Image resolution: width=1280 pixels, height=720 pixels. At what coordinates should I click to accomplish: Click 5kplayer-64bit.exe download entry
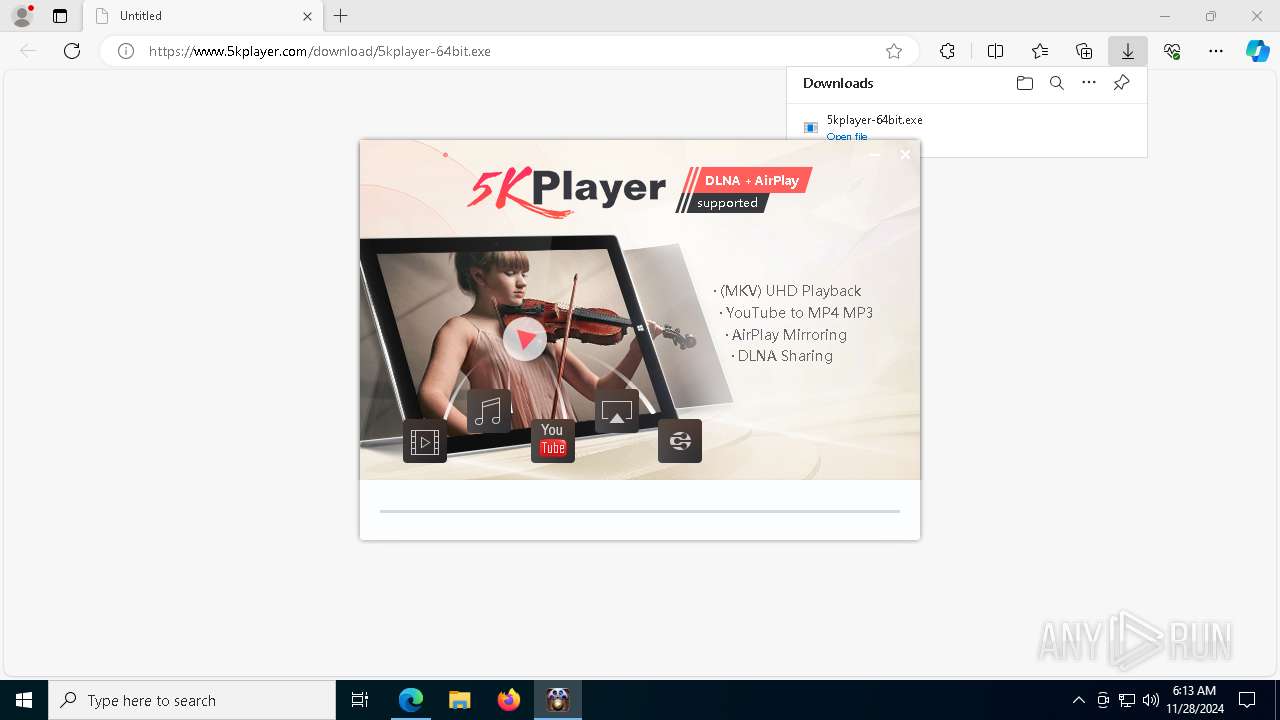pos(874,120)
